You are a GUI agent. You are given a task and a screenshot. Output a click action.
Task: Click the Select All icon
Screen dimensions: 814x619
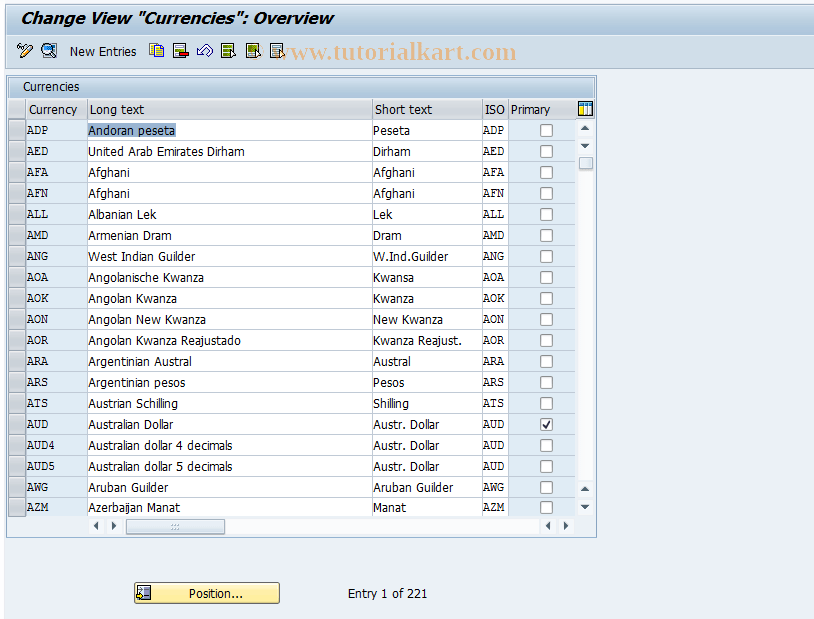(228, 51)
